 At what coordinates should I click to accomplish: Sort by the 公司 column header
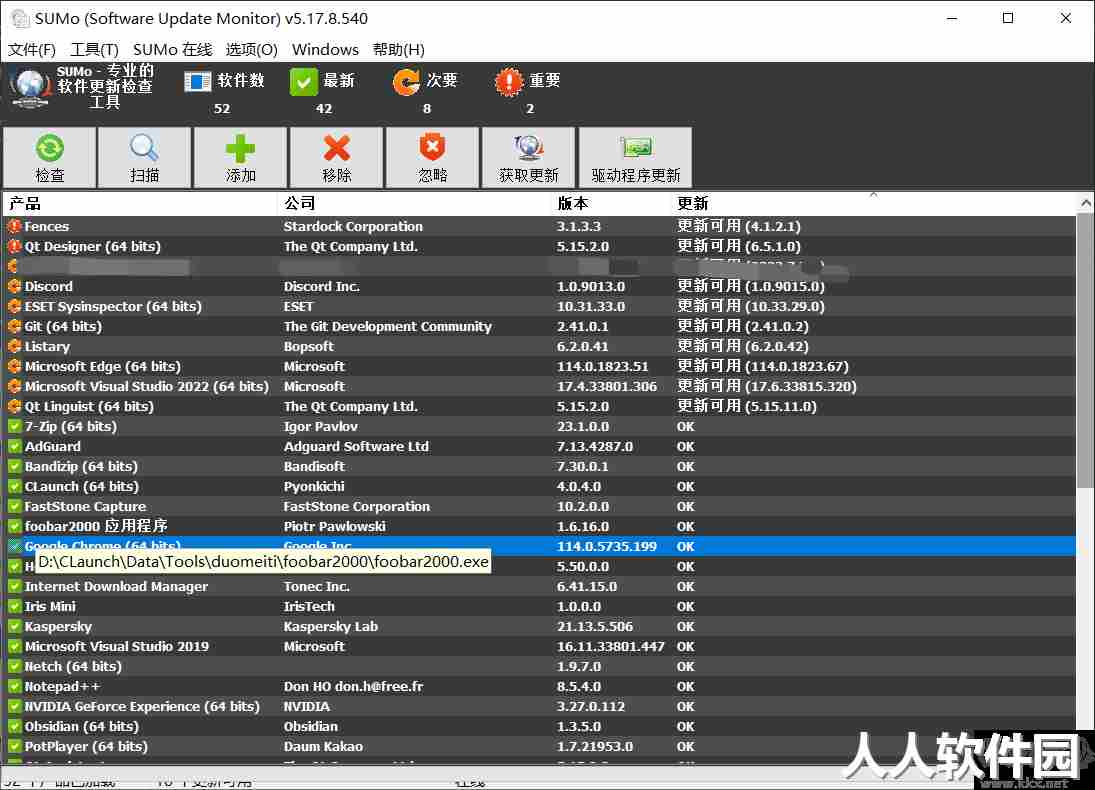click(x=414, y=203)
